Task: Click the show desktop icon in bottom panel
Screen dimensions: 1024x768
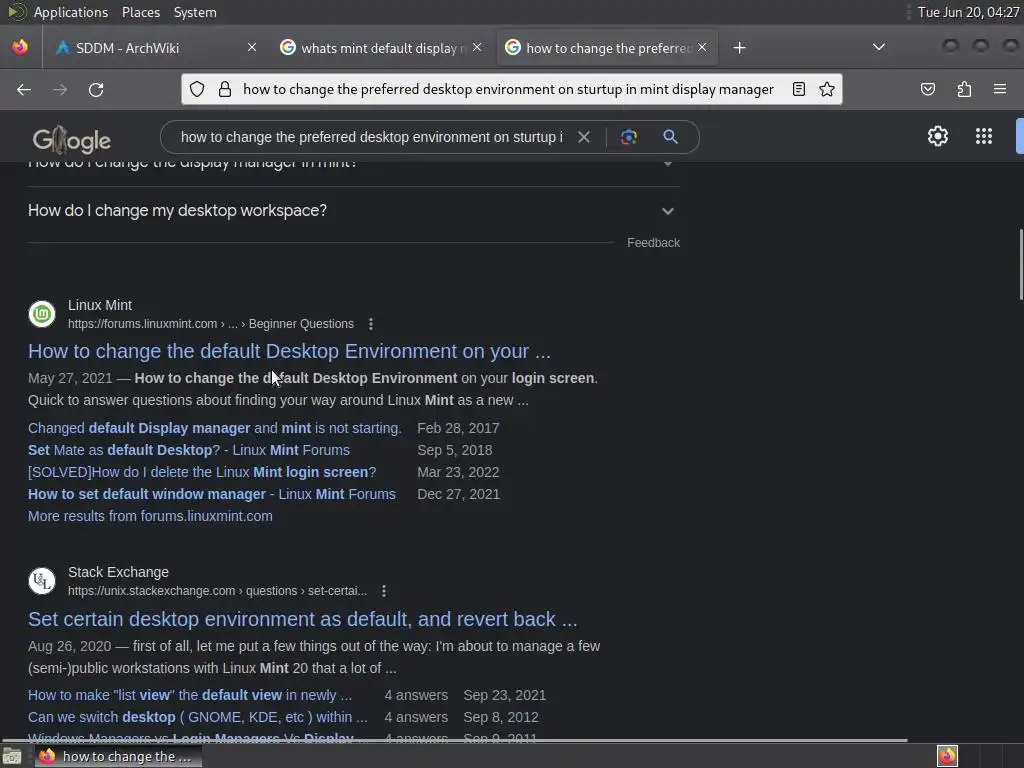Action: pos(12,757)
